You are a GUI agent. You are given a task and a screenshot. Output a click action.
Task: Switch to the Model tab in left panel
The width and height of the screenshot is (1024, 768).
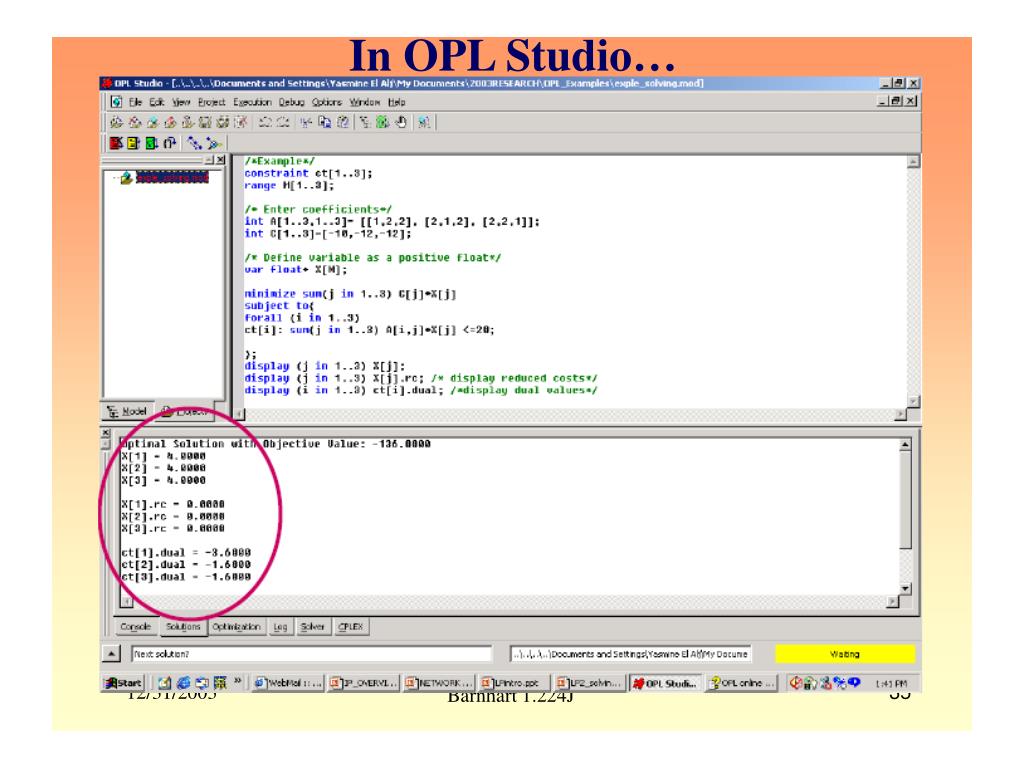[127, 411]
